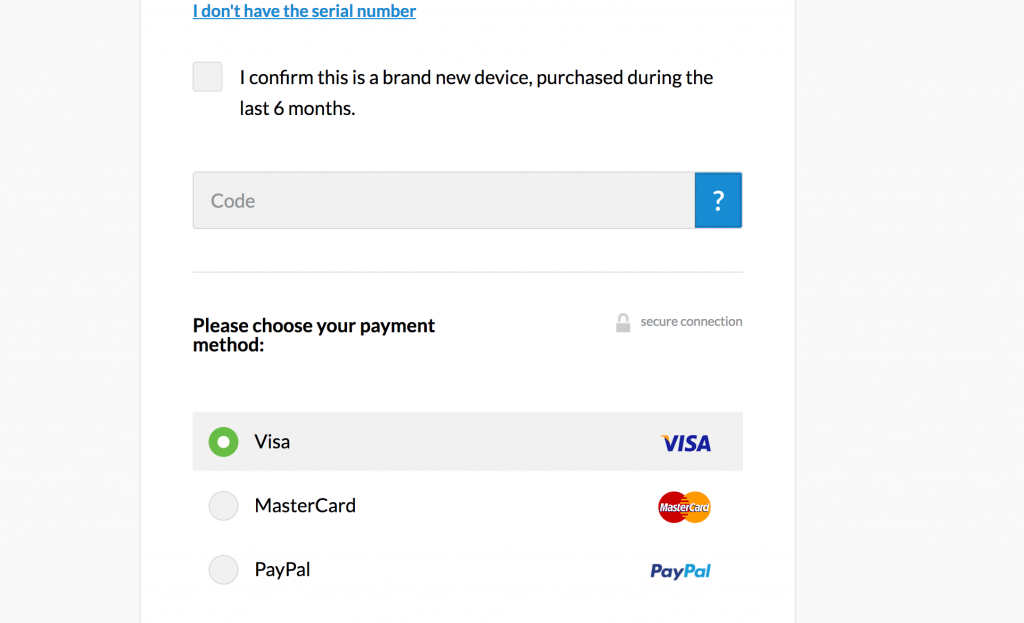Click the "PayPal" payment label text

tap(282, 570)
